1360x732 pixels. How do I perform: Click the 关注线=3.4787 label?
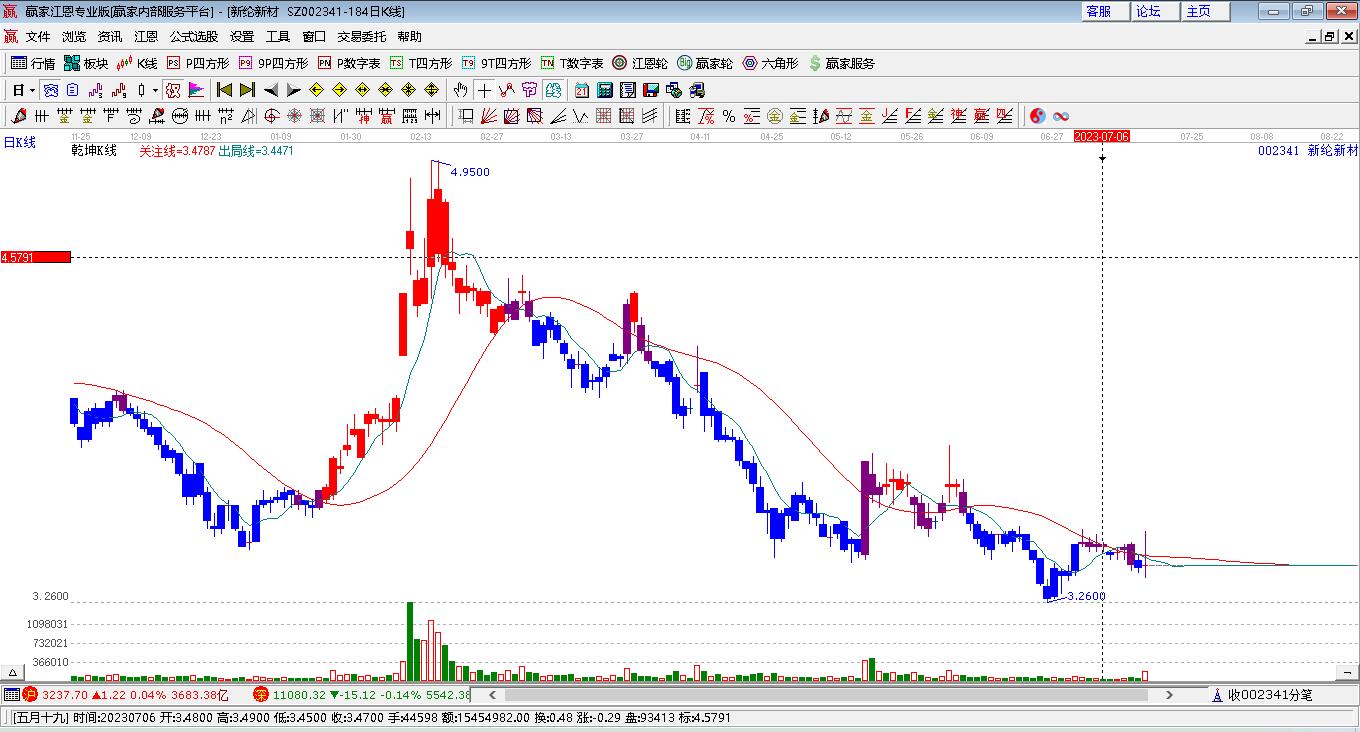(x=176, y=151)
